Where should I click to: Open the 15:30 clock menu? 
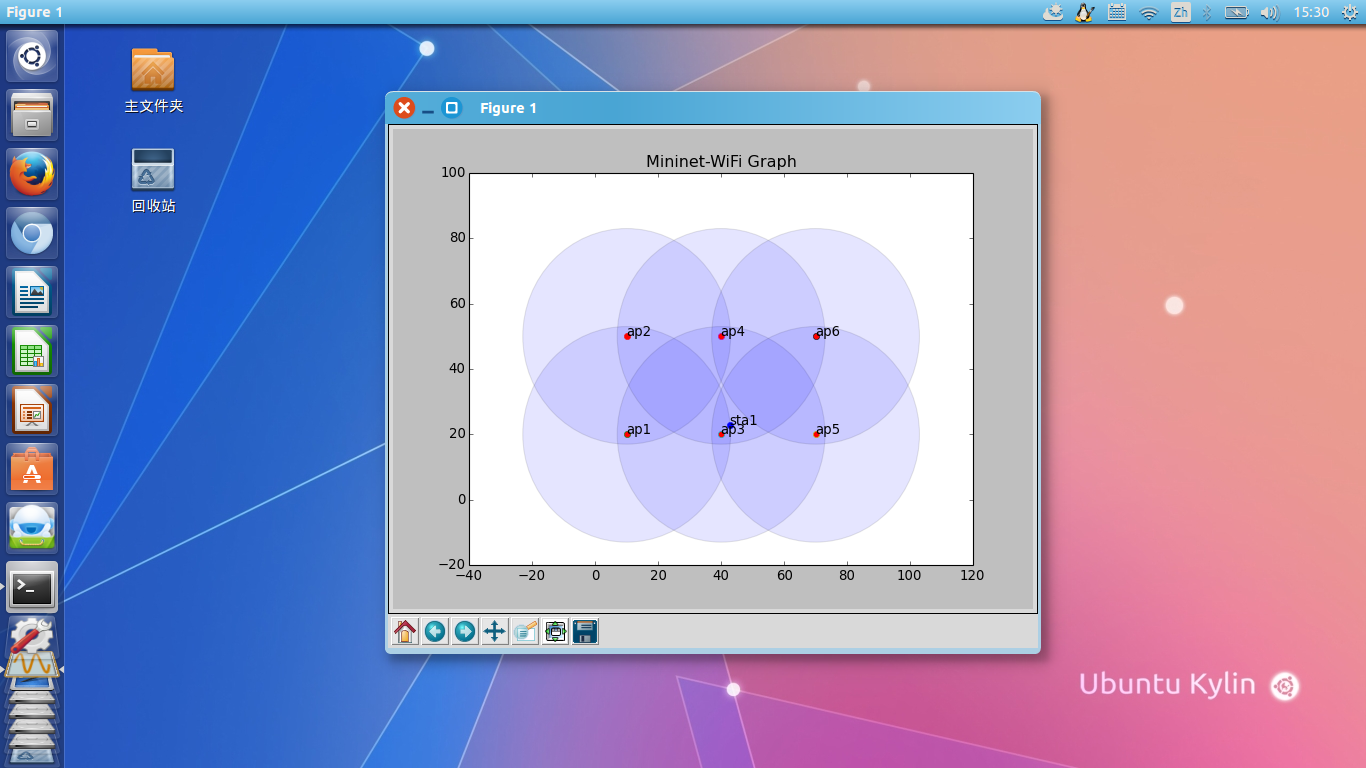click(x=1311, y=12)
